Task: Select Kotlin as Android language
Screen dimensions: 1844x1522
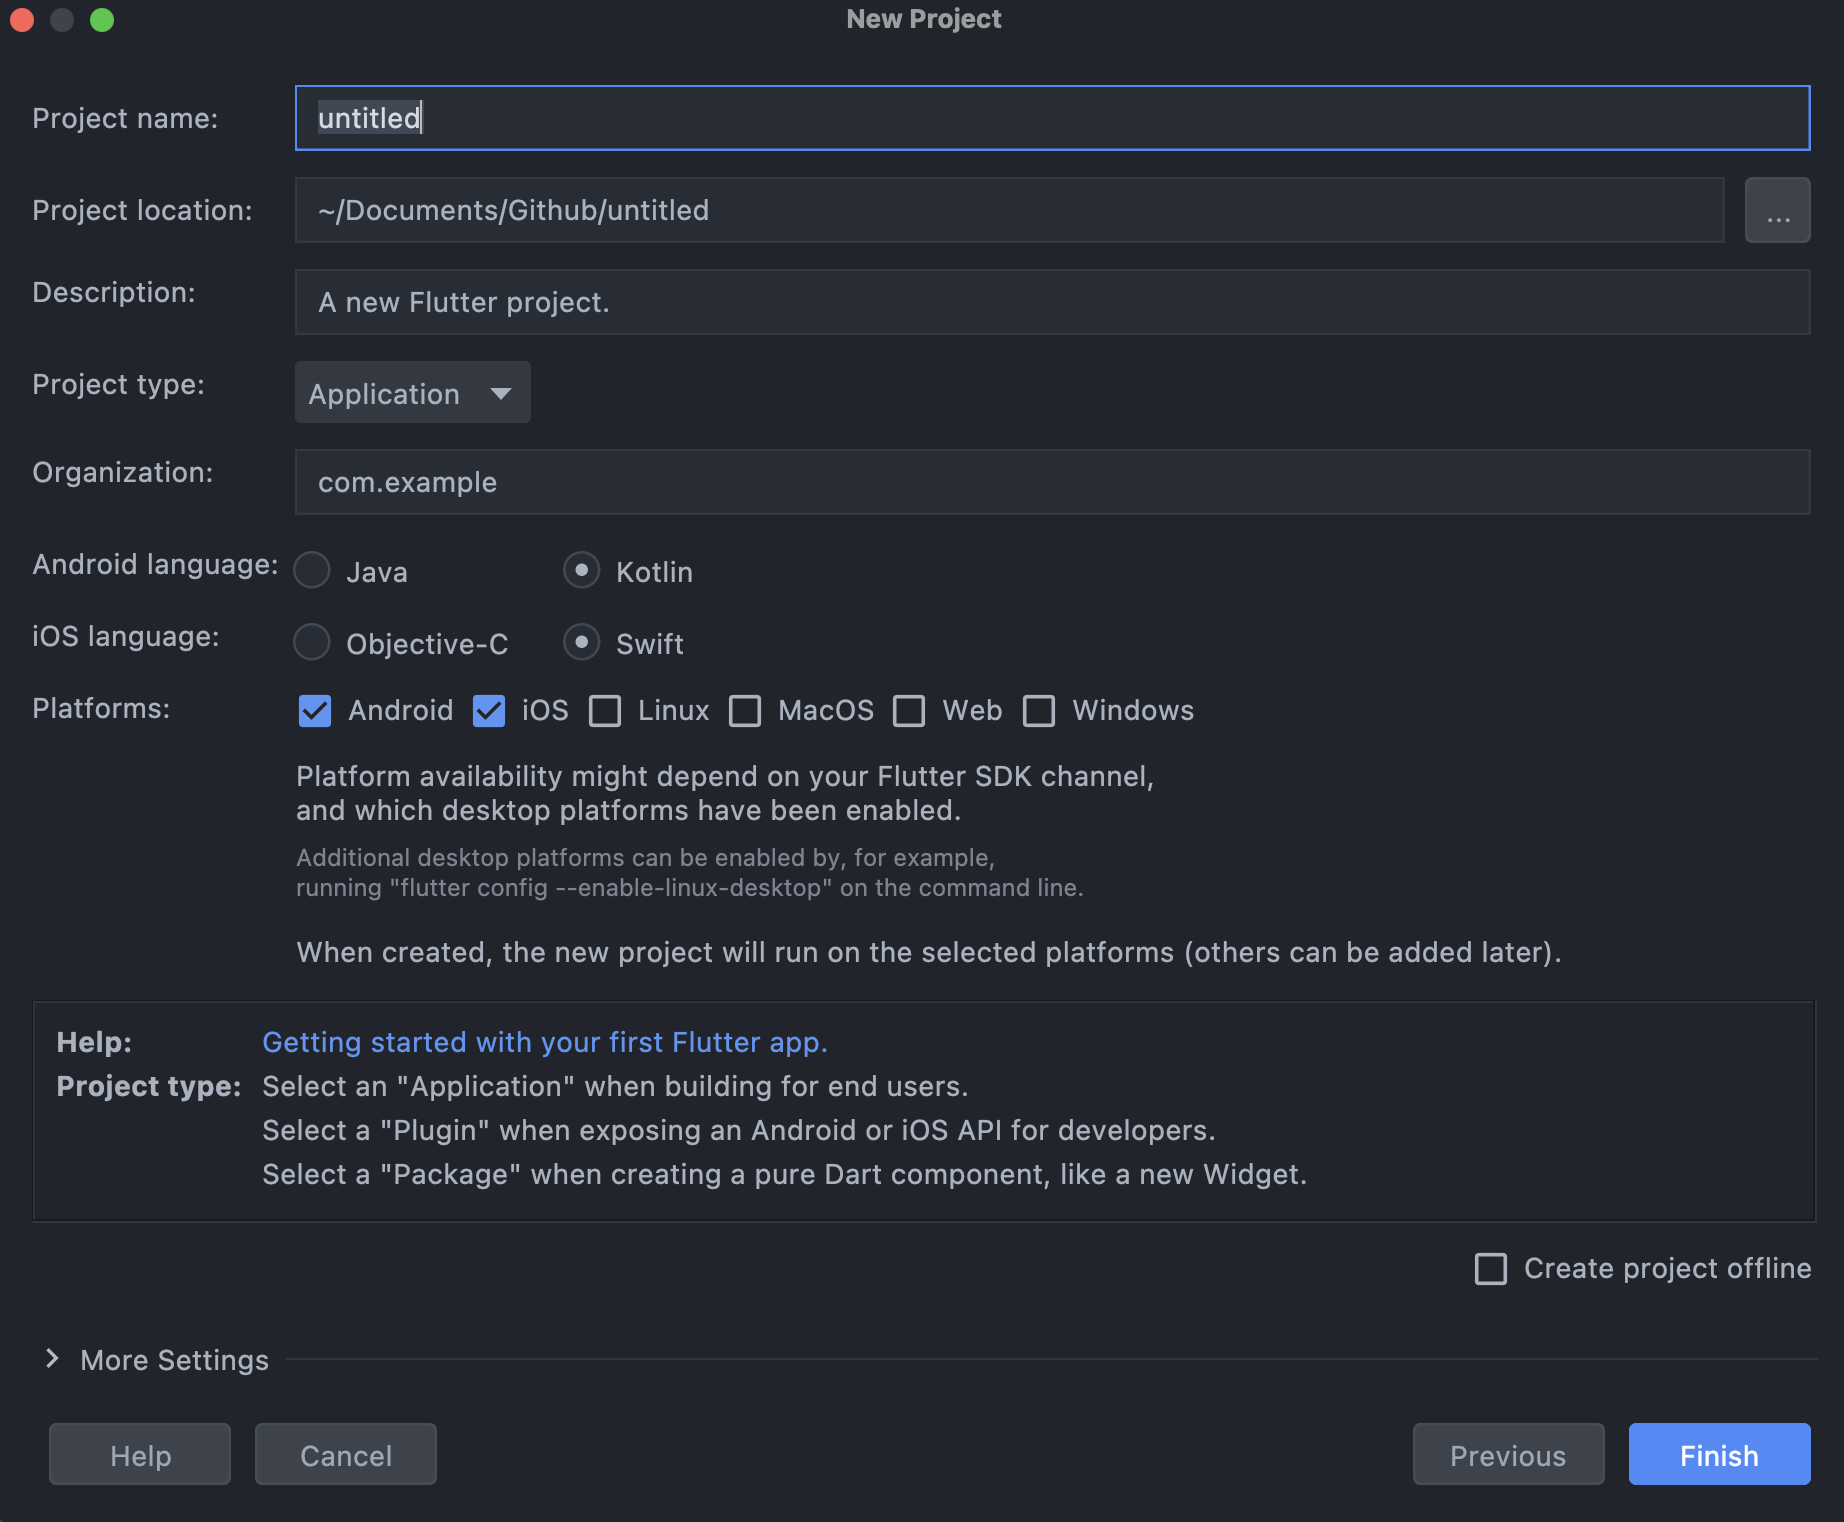Action: click(x=582, y=570)
